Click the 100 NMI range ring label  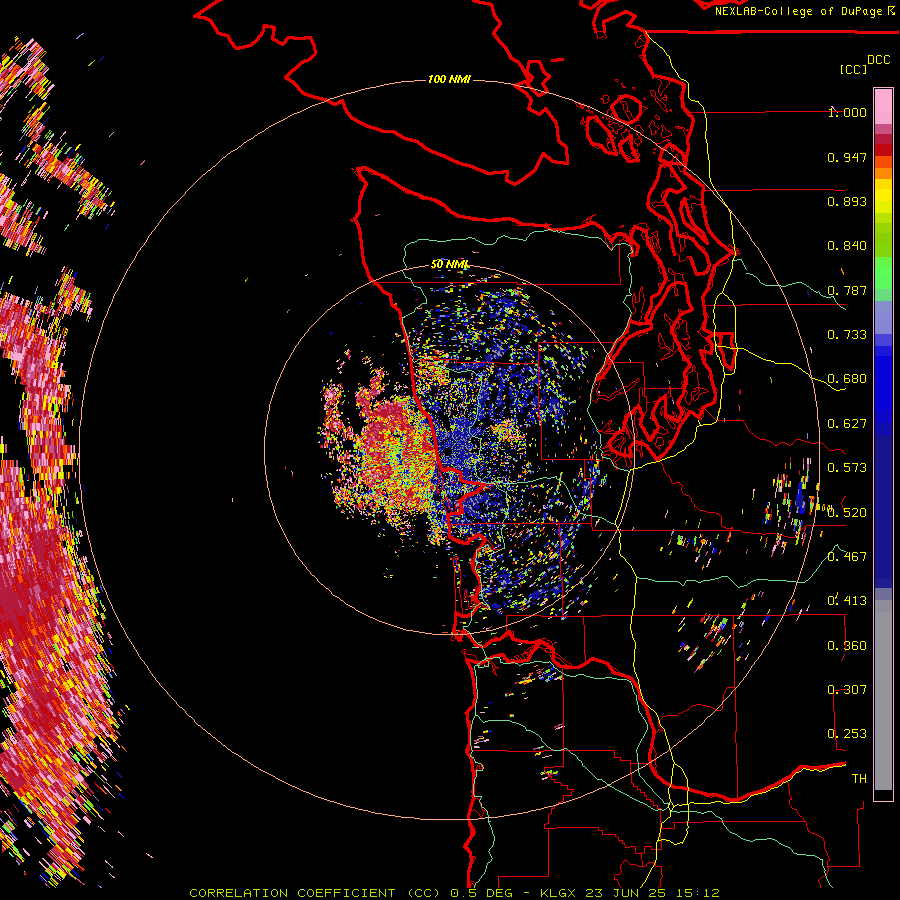click(449, 79)
